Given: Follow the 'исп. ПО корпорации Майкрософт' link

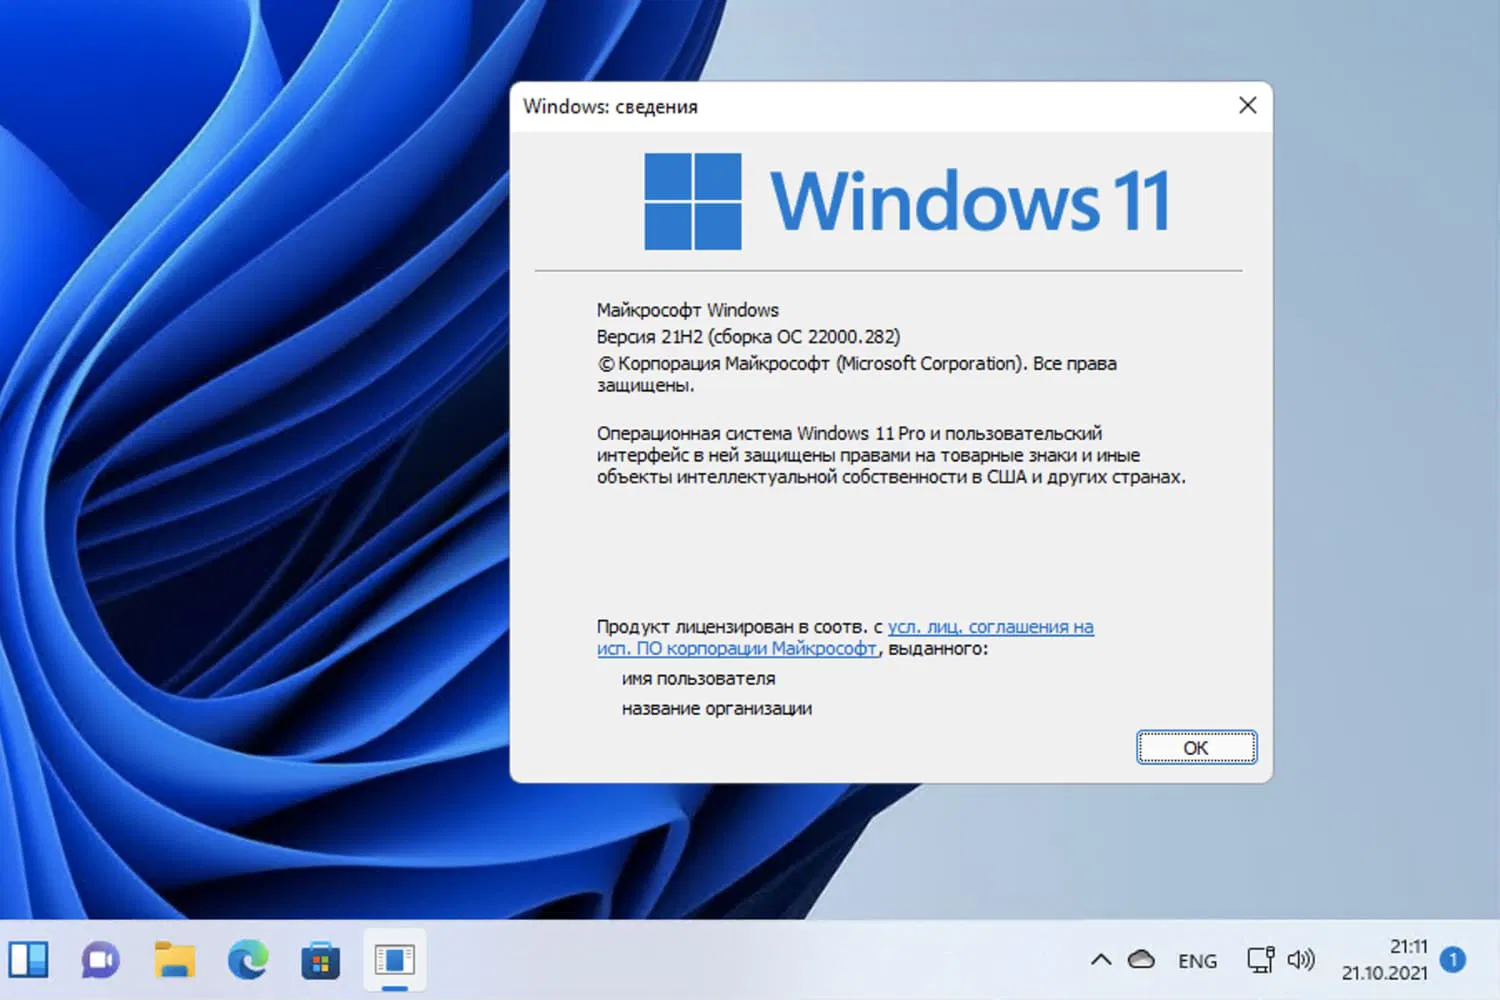Looking at the screenshot, I should [736, 648].
